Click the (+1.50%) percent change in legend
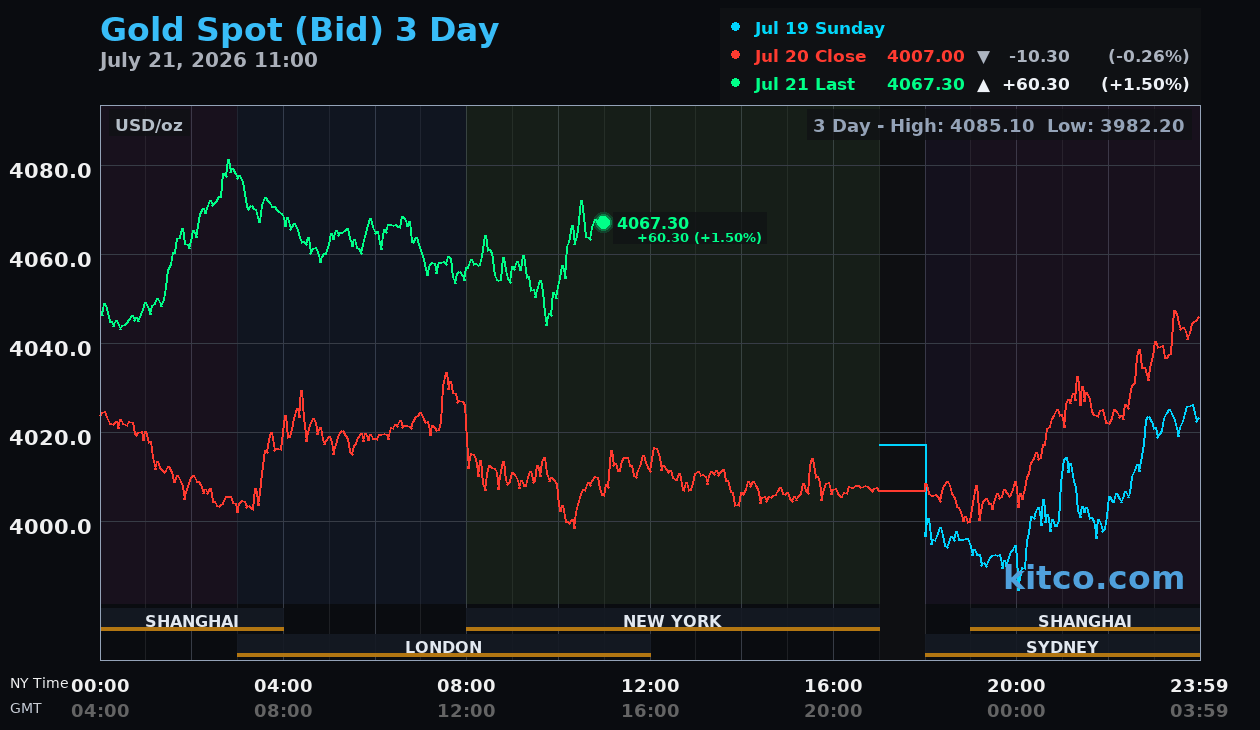Viewport: 1260px width, 730px height. [1145, 85]
